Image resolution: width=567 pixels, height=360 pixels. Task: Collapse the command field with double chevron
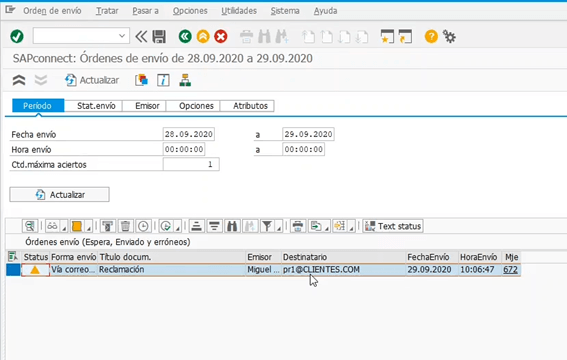[141, 36]
